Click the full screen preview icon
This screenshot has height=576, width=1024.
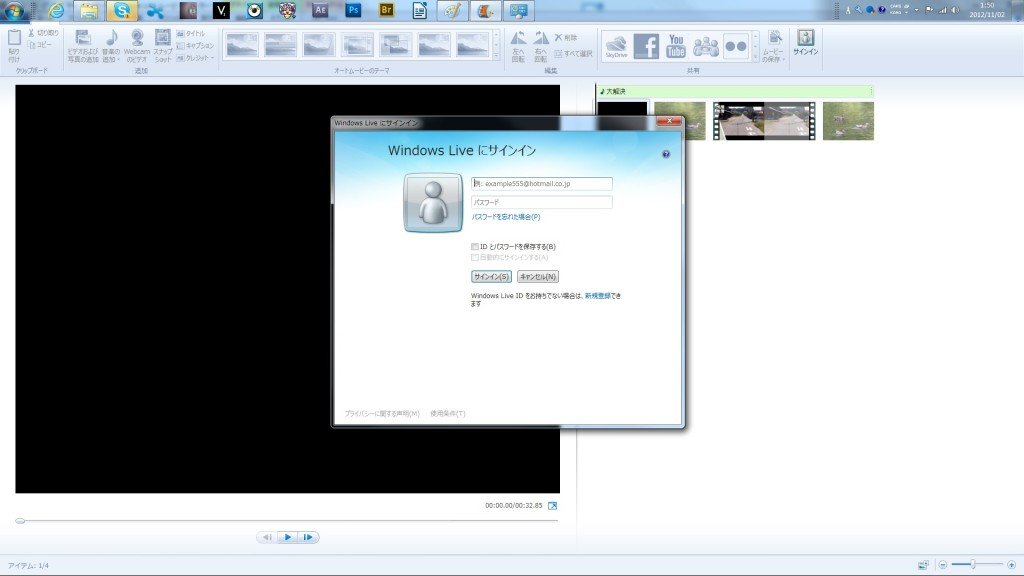552,505
